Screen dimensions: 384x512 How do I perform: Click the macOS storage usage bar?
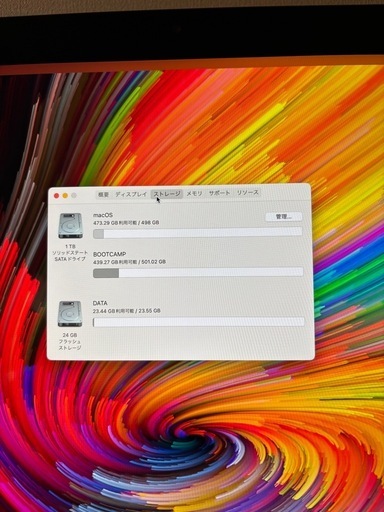(198, 233)
